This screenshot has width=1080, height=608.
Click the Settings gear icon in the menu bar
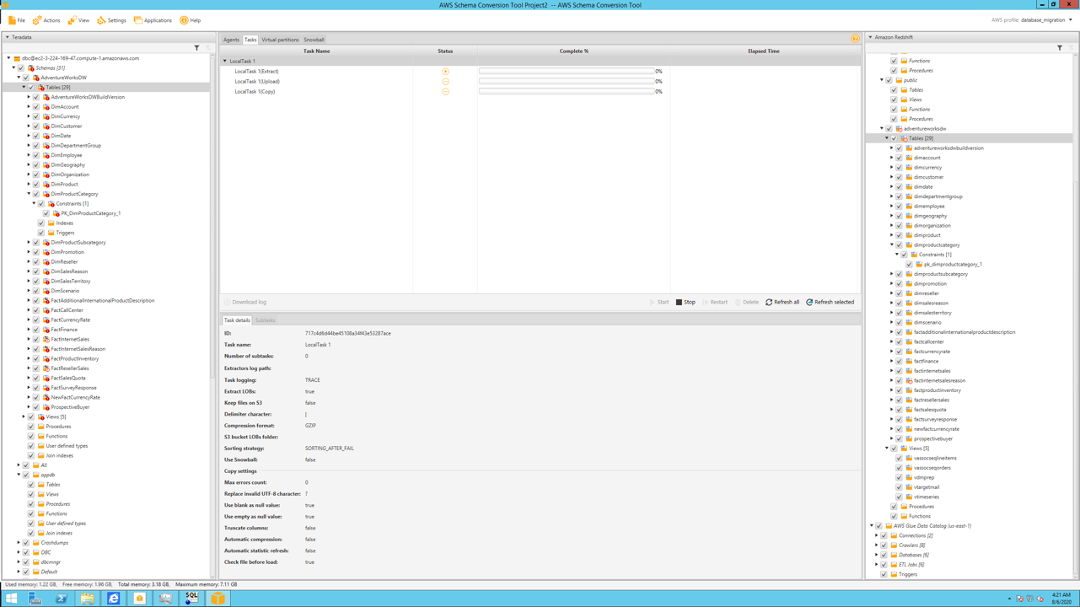pyautogui.click(x=101, y=20)
